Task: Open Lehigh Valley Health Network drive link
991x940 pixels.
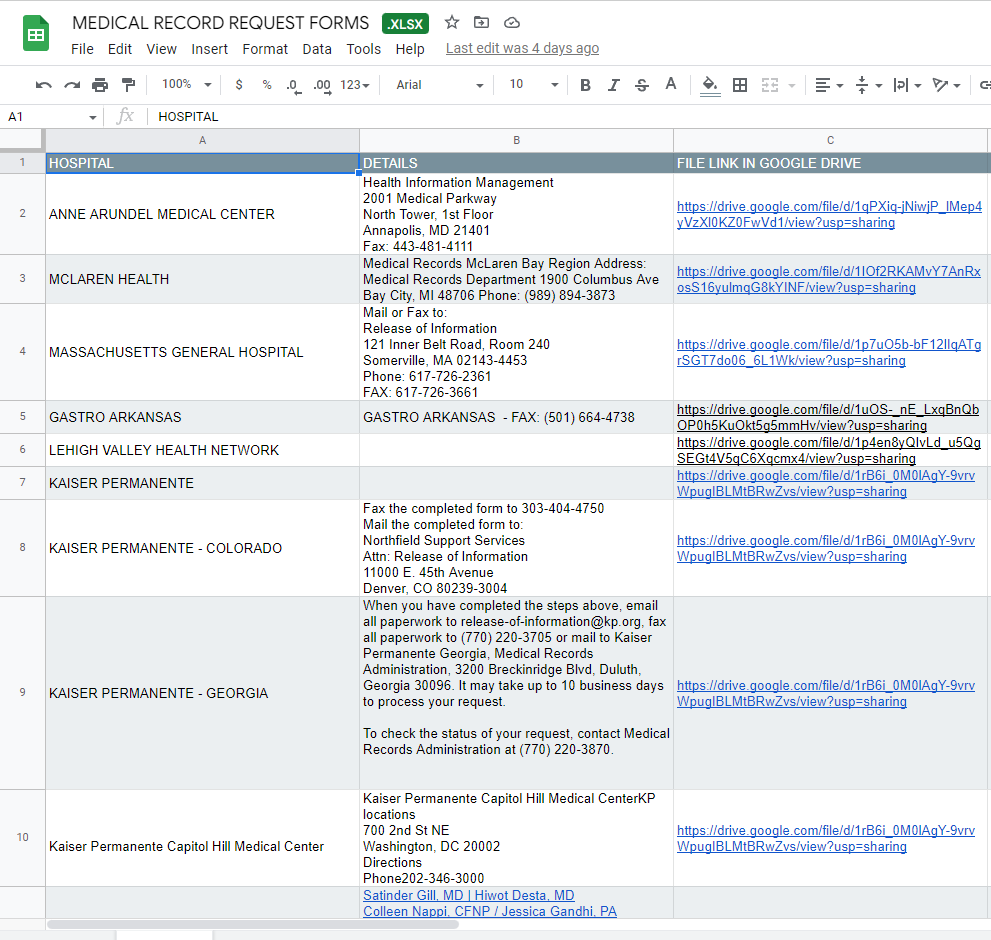Action: click(829, 450)
